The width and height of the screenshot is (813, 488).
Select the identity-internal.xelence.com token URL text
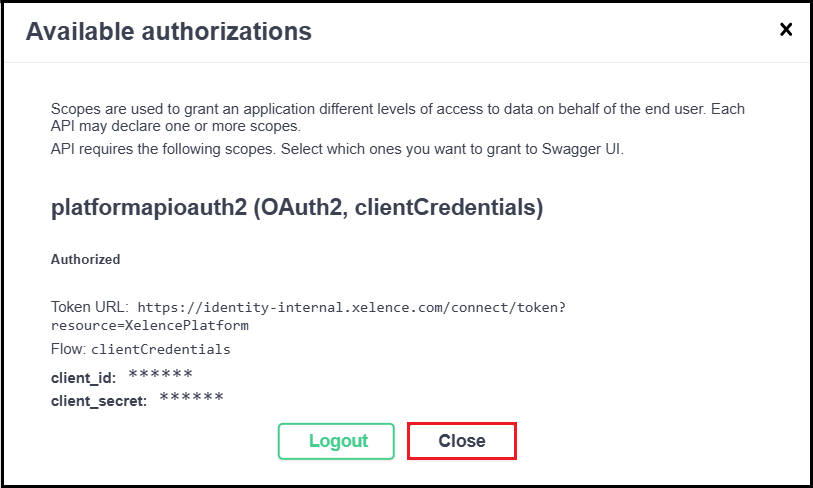[351, 308]
